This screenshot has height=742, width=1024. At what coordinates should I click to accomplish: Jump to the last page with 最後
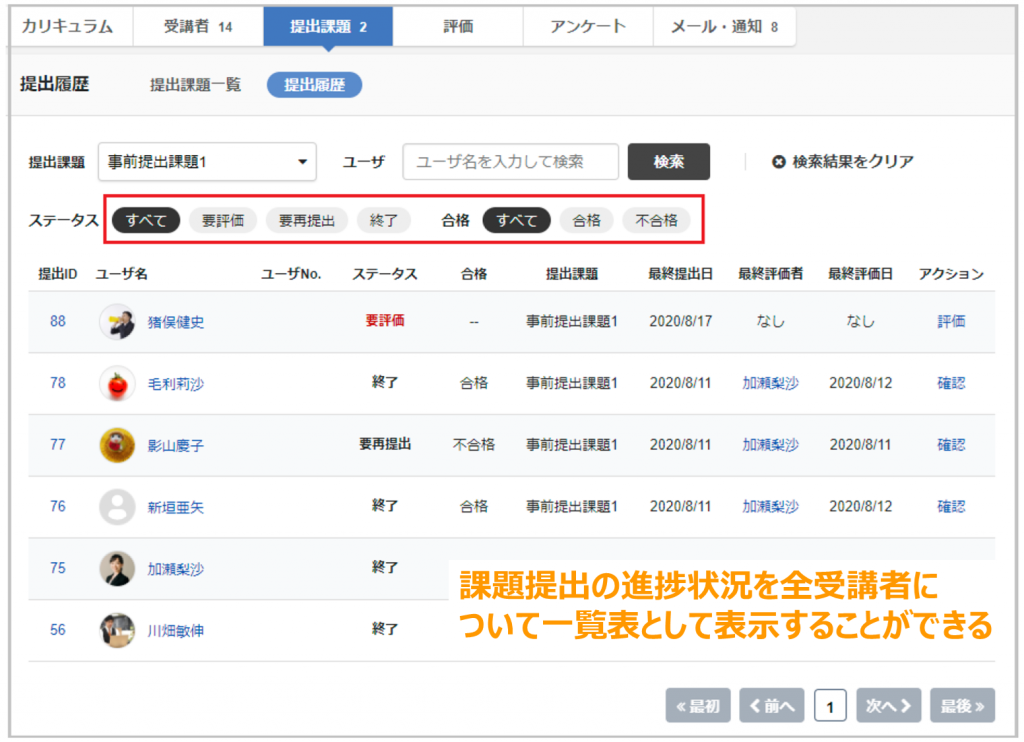tap(962, 706)
